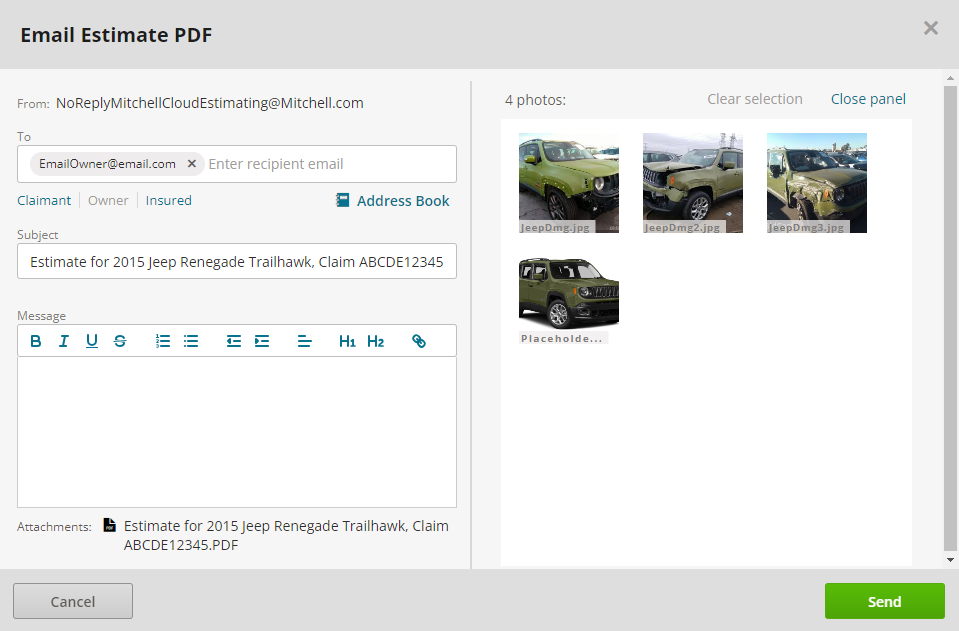Close the photos panel
The height and width of the screenshot is (631, 959).
click(x=868, y=99)
